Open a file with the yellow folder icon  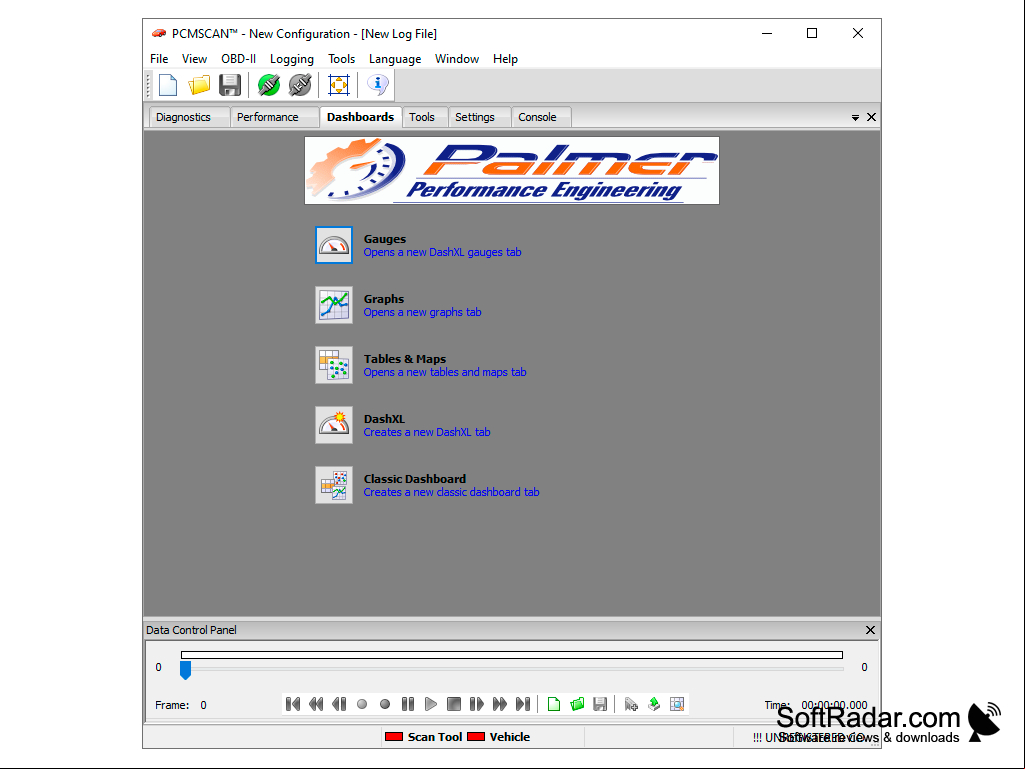(x=199, y=85)
